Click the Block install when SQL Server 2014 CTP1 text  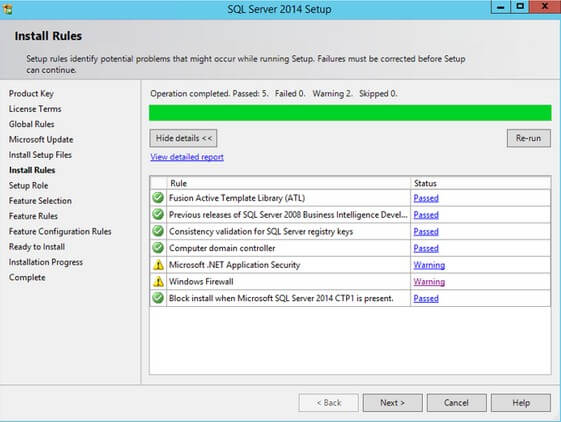[281, 298]
